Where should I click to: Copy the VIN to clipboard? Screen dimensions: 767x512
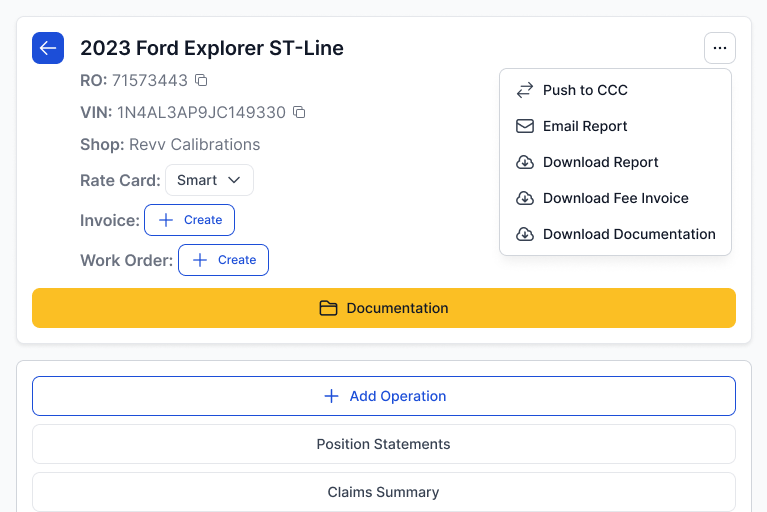pos(299,112)
